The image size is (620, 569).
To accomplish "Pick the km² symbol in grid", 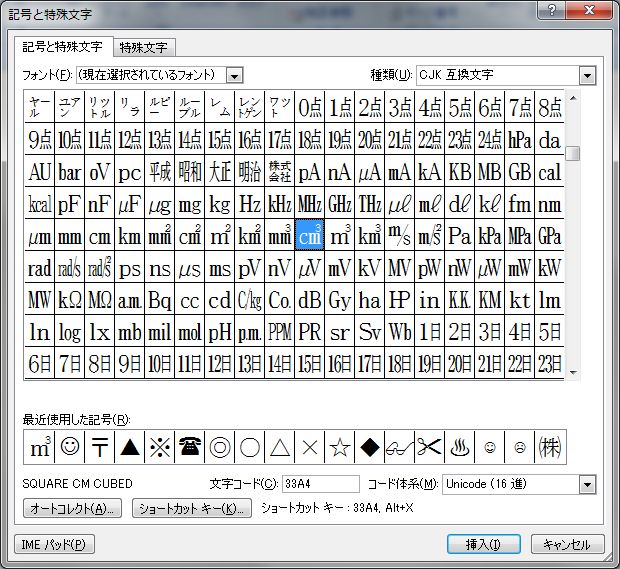I will (250, 235).
